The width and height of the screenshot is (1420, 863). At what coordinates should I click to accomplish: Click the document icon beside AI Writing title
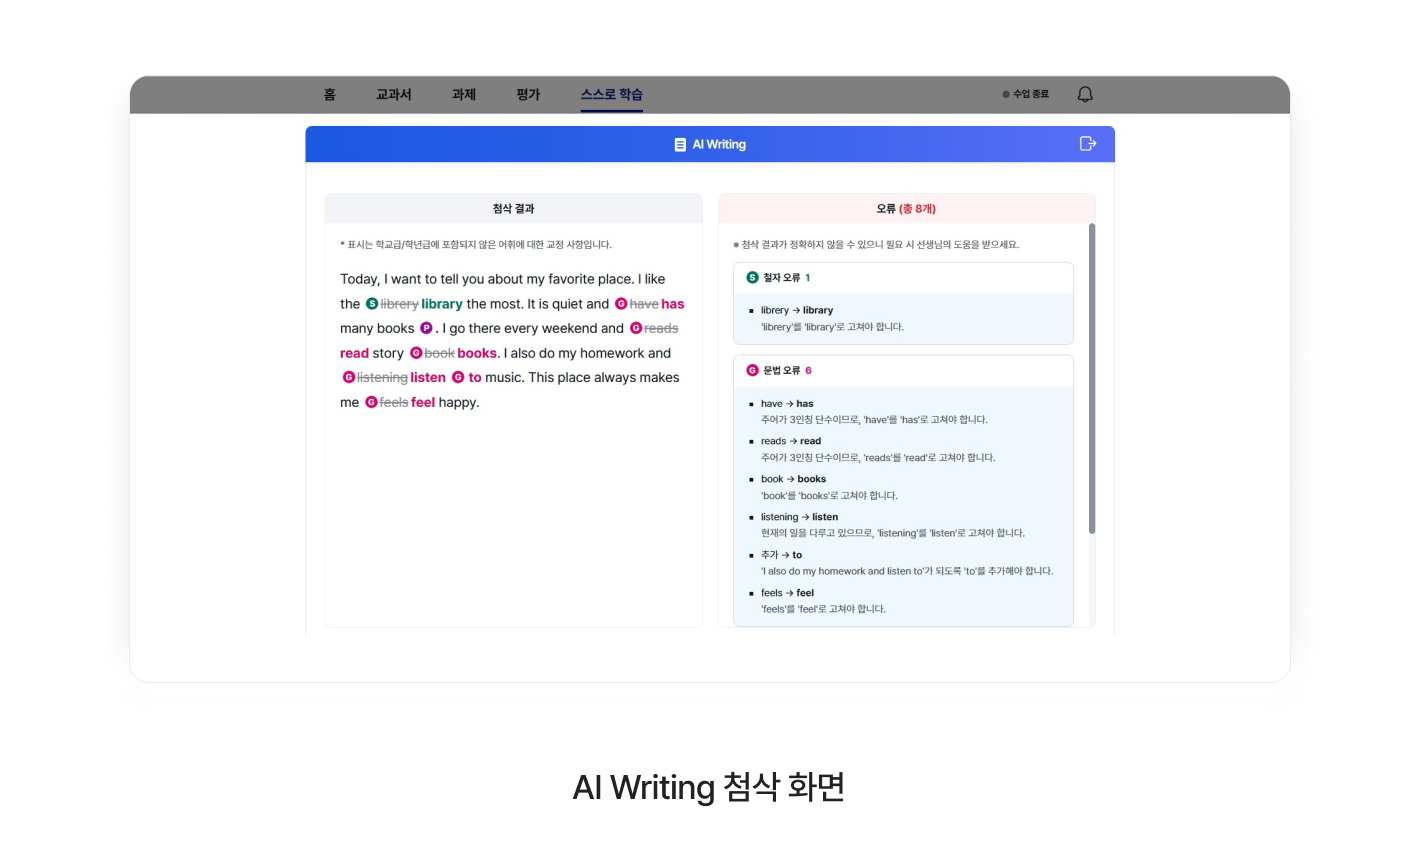pyautogui.click(x=680, y=144)
